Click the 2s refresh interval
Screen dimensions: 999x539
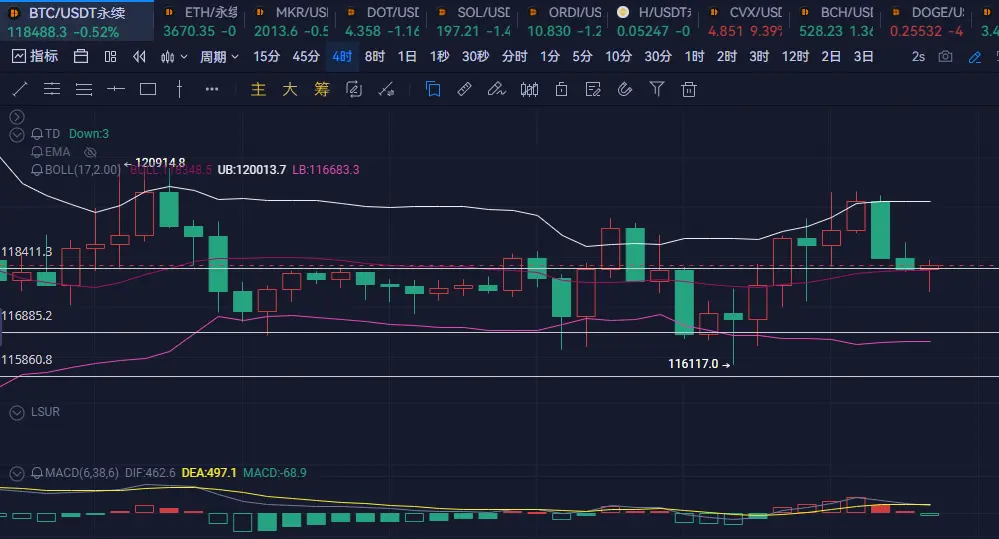(x=918, y=57)
